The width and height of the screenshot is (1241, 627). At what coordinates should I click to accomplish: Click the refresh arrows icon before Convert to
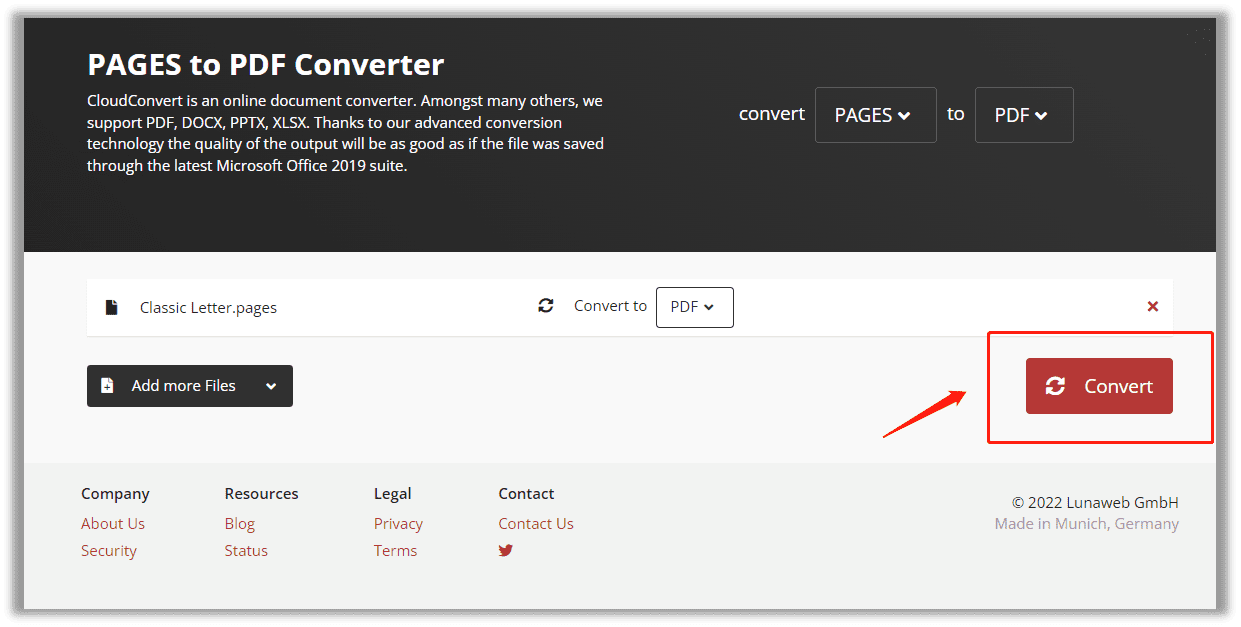click(546, 306)
